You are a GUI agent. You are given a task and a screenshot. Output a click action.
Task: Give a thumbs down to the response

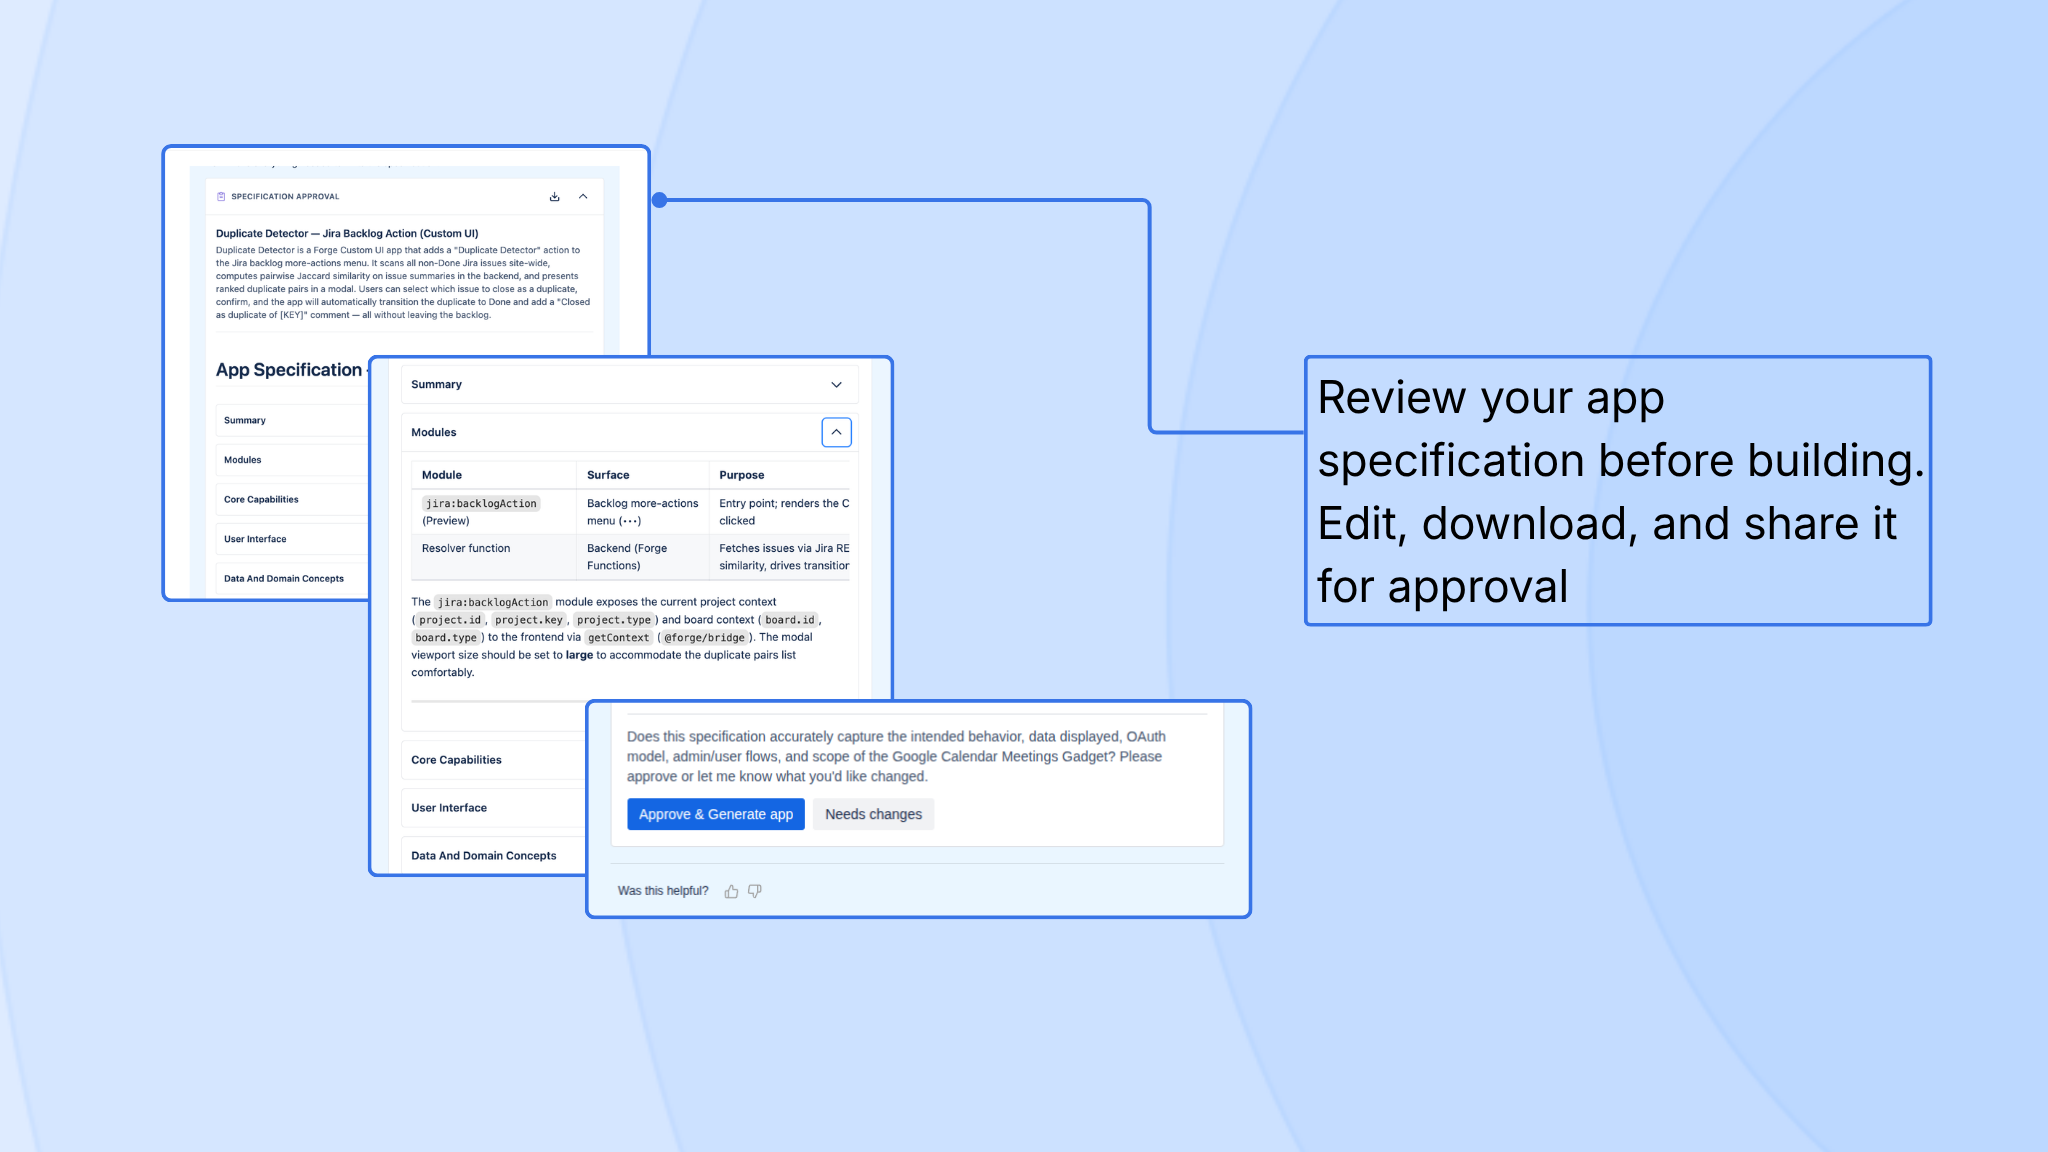[x=755, y=891]
